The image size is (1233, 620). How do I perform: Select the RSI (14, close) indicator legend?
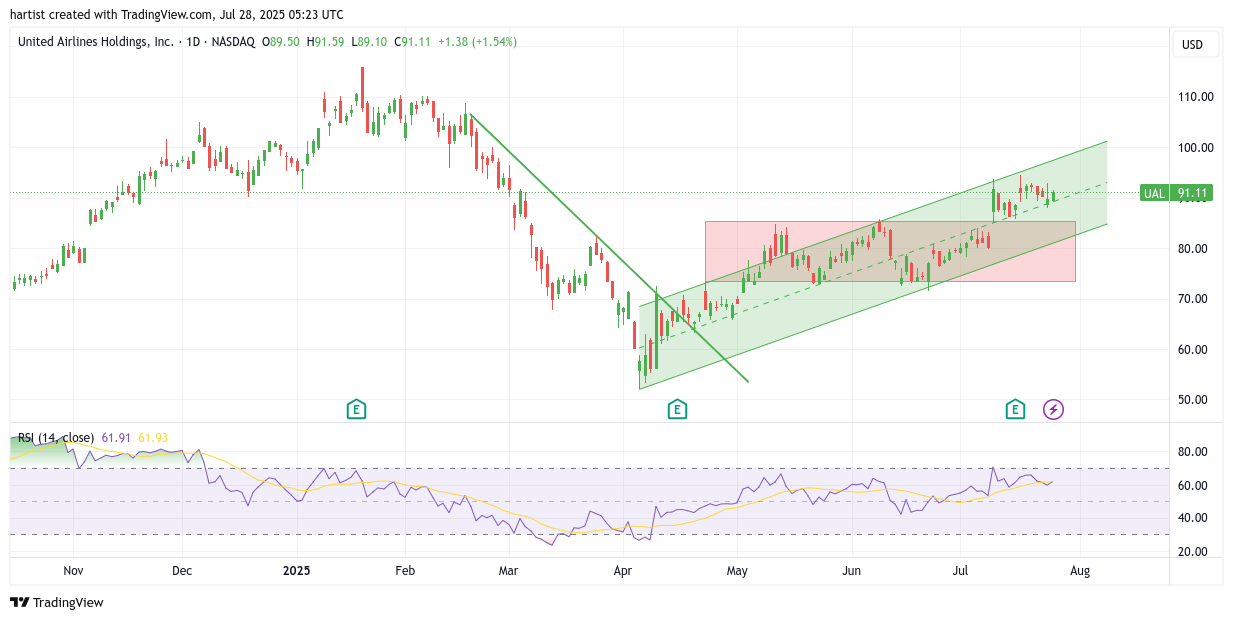56,438
